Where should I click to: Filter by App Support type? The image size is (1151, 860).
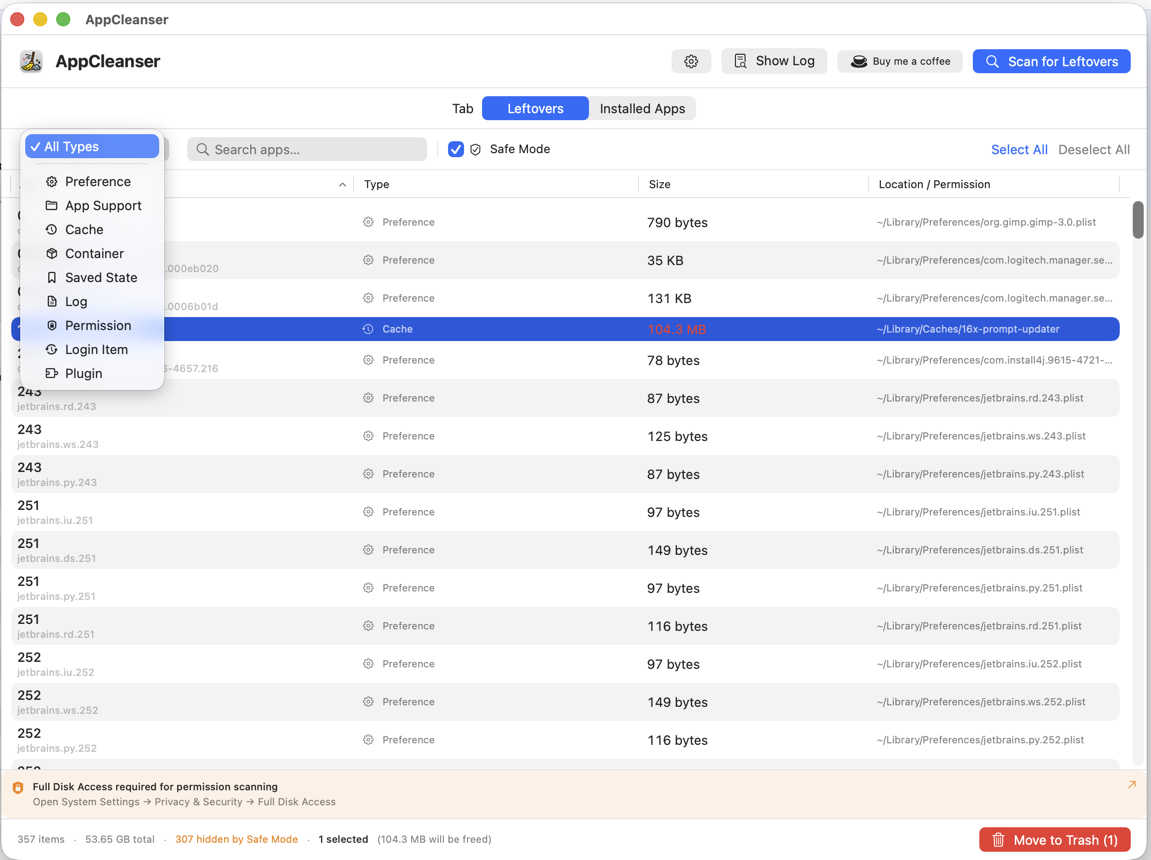coord(92,205)
